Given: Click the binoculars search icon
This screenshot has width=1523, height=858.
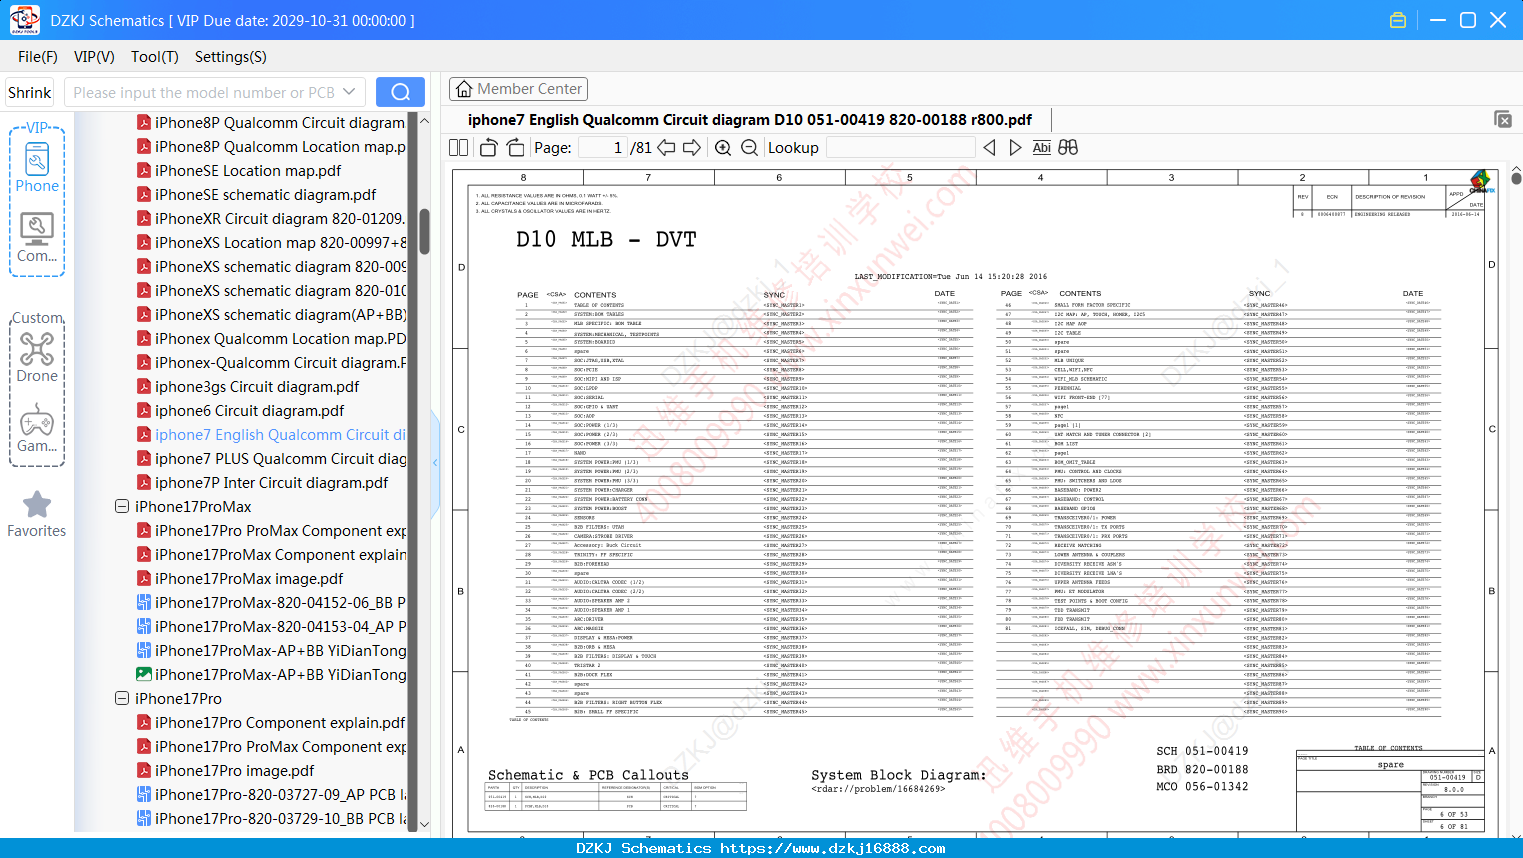Looking at the screenshot, I should pyautogui.click(x=1068, y=147).
